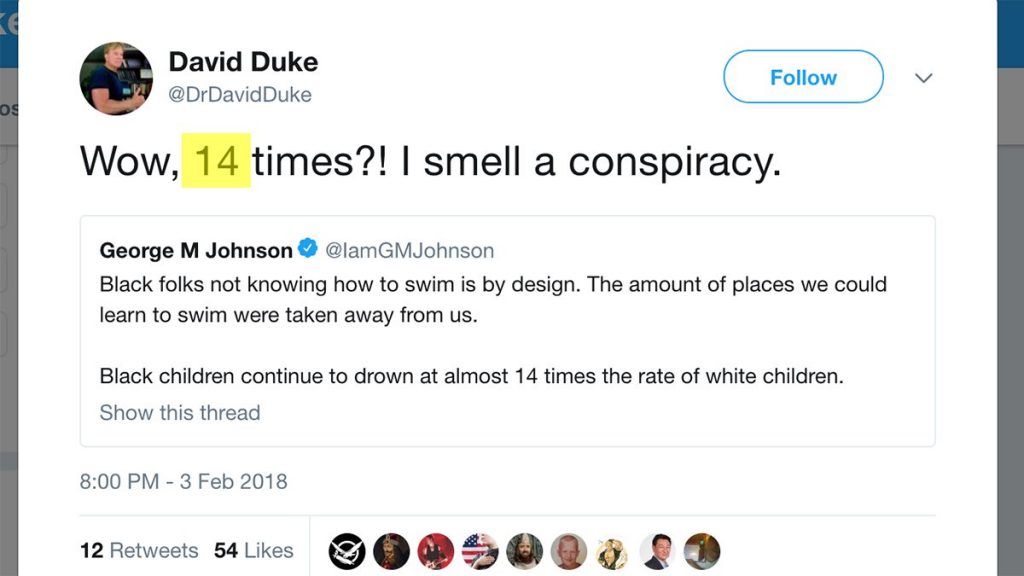Viewport: 1024px width, 576px height.
Task: Open the American flag liker avatar
Action: pyautogui.click(x=480, y=551)
